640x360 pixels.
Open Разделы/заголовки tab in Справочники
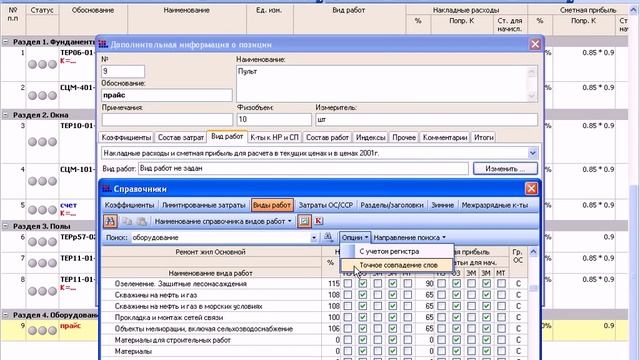click(x=392, y=205)
